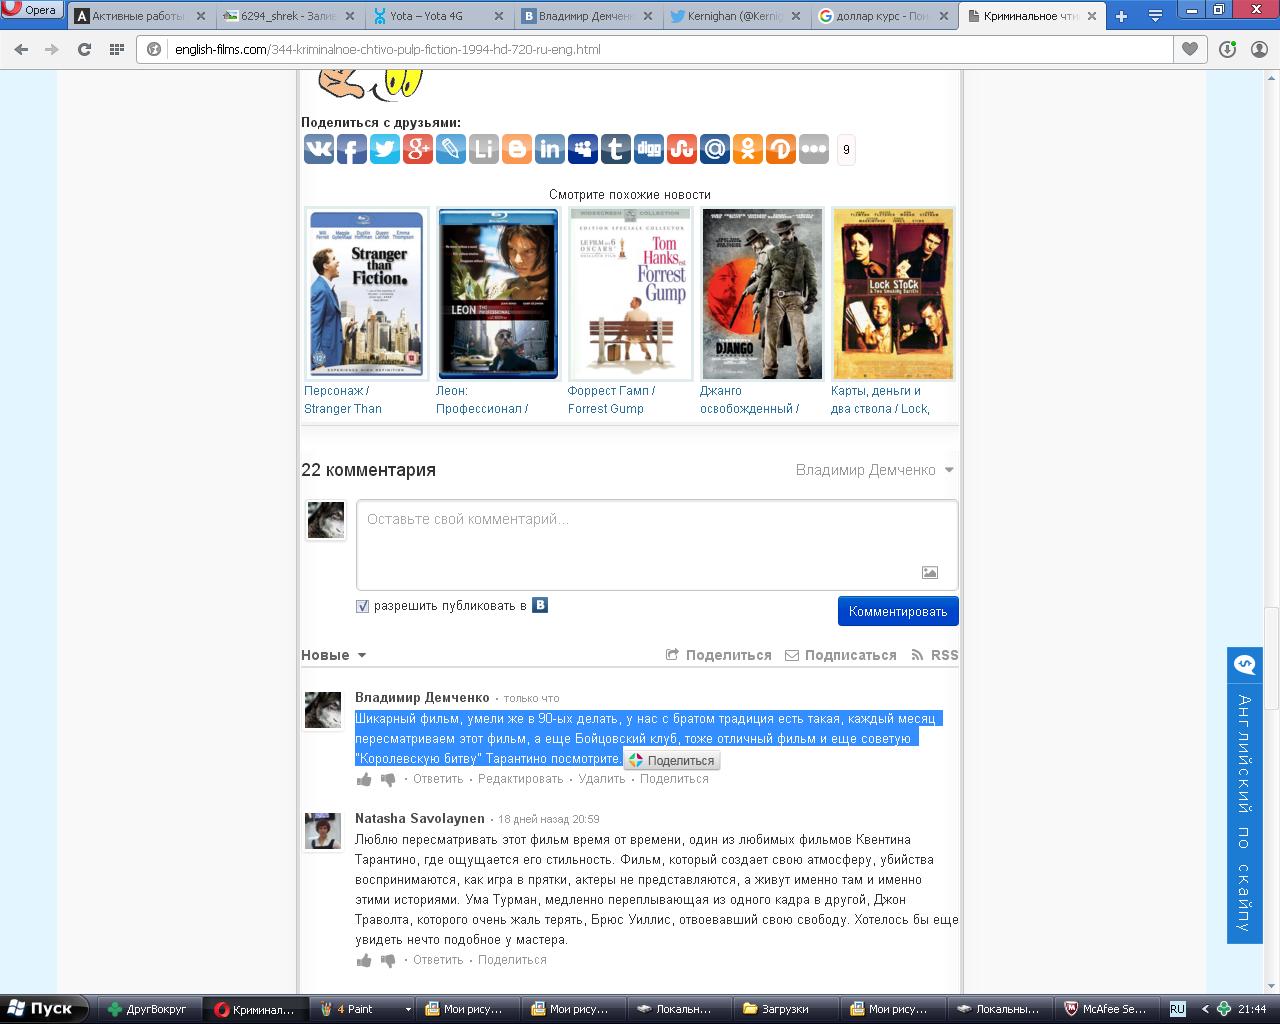Open the 'Stranger than Fiction' poster
1280x1024 pixels.
pyautogui.click(x=367, y=294)
